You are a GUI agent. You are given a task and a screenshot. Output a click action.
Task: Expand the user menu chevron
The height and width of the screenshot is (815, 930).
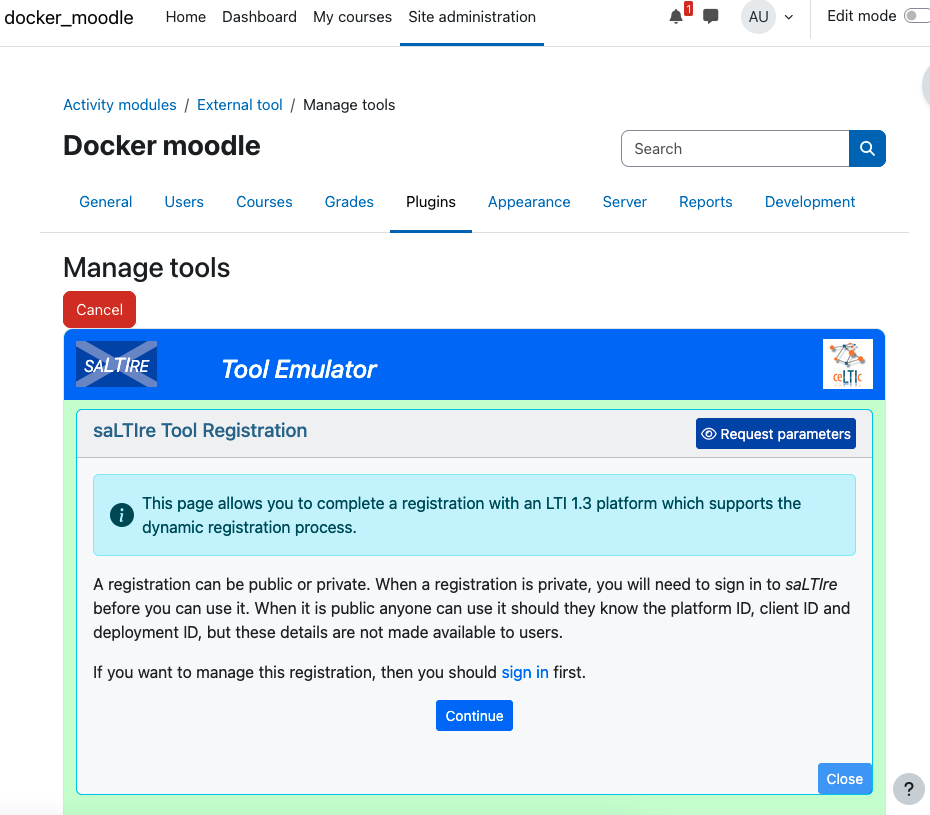[x=789, y=17]
